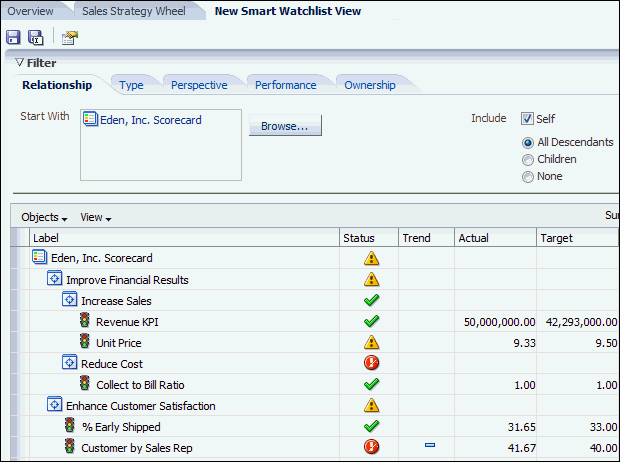The width and height of the screenshot is (620, 462).
Task: Switch to the Overview tab
Action: click(x=30, y=11)
